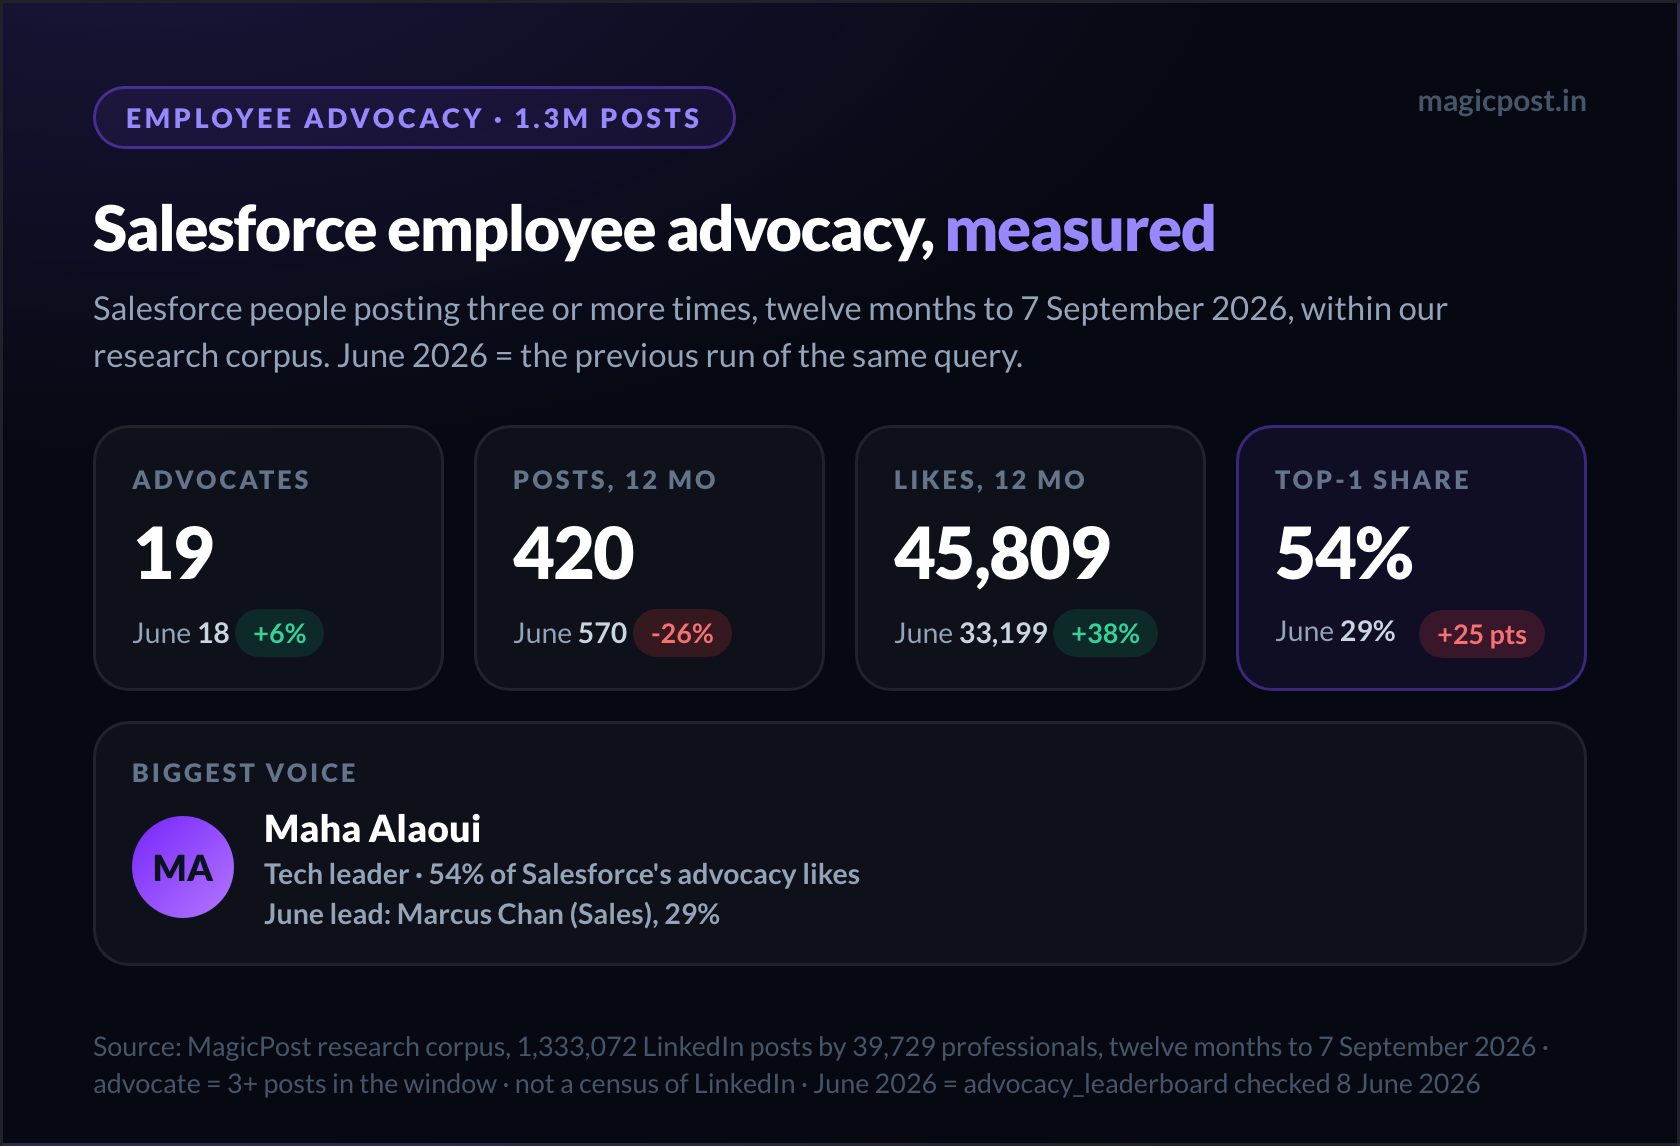This screenshot has width=1680, height=1146.
Task: Click the +38% change badge
Action: (1105, 633)
